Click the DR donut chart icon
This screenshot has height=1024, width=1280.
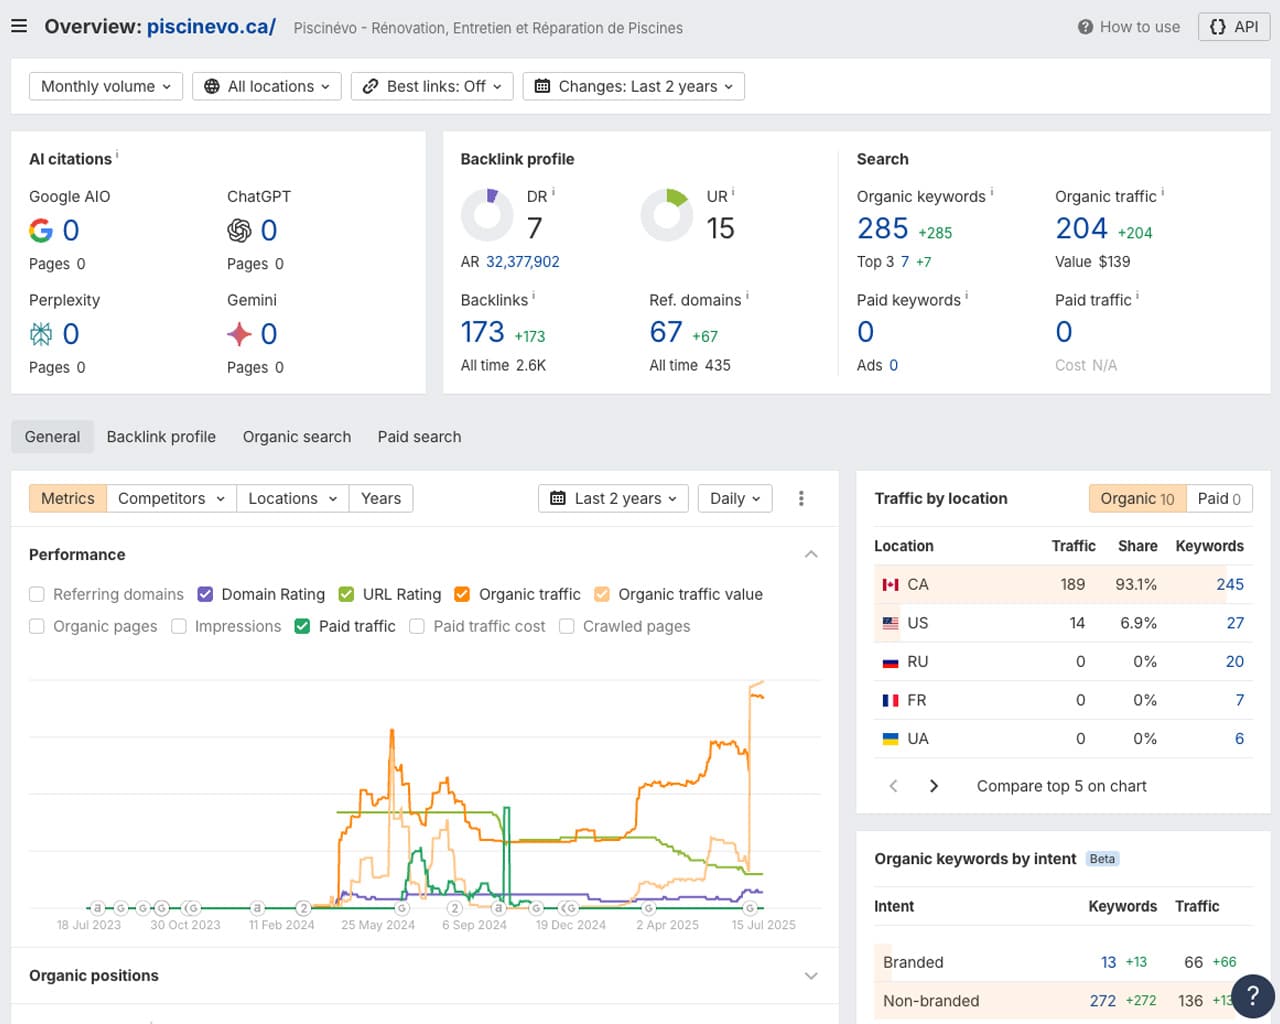487,215
